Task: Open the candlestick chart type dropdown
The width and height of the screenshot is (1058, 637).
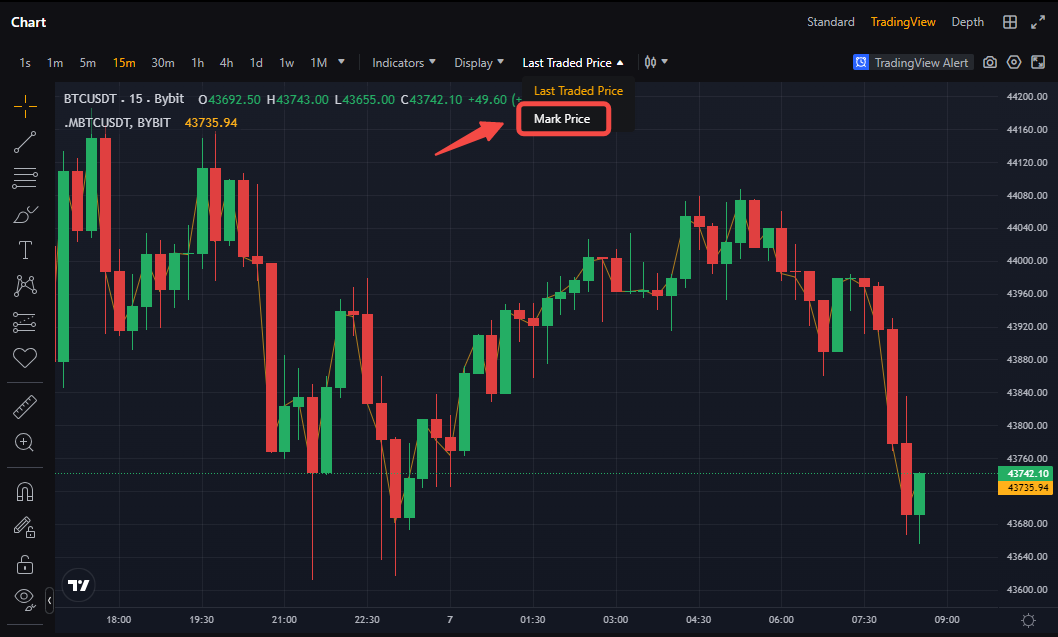Action: pyautogui.click(x=656, y=62)
